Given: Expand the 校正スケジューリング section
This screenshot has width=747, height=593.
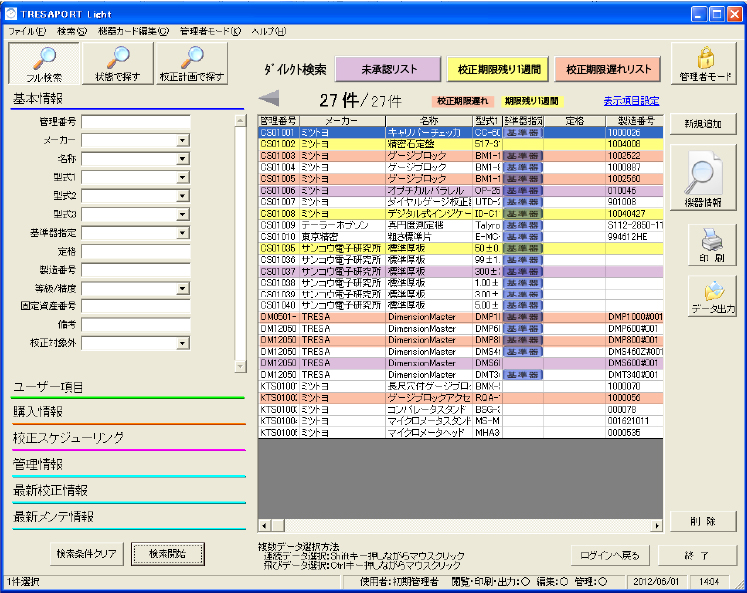Looking at the screenshot, I should point(68,438).
